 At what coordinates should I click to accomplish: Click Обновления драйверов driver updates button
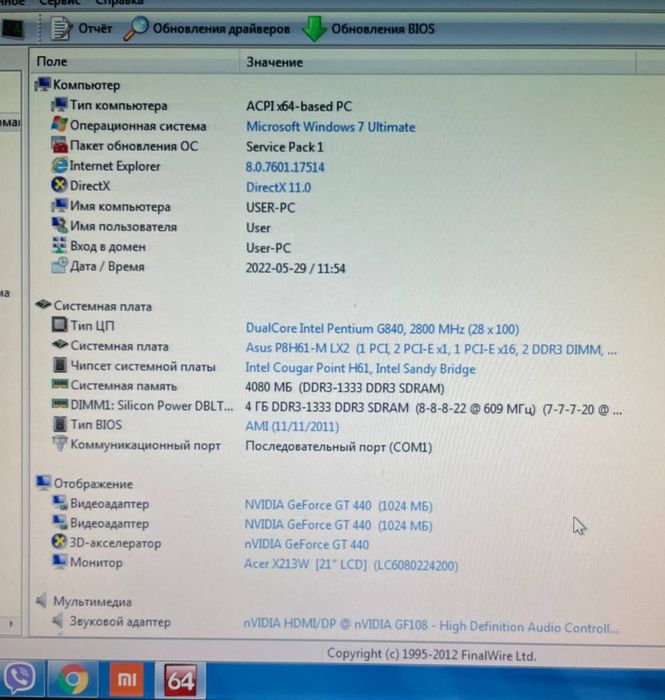(207, 29)
